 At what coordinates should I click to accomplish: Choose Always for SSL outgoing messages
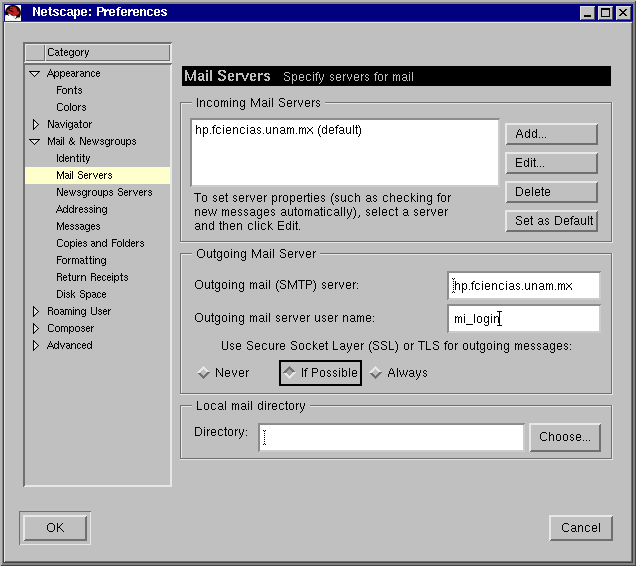376,373
